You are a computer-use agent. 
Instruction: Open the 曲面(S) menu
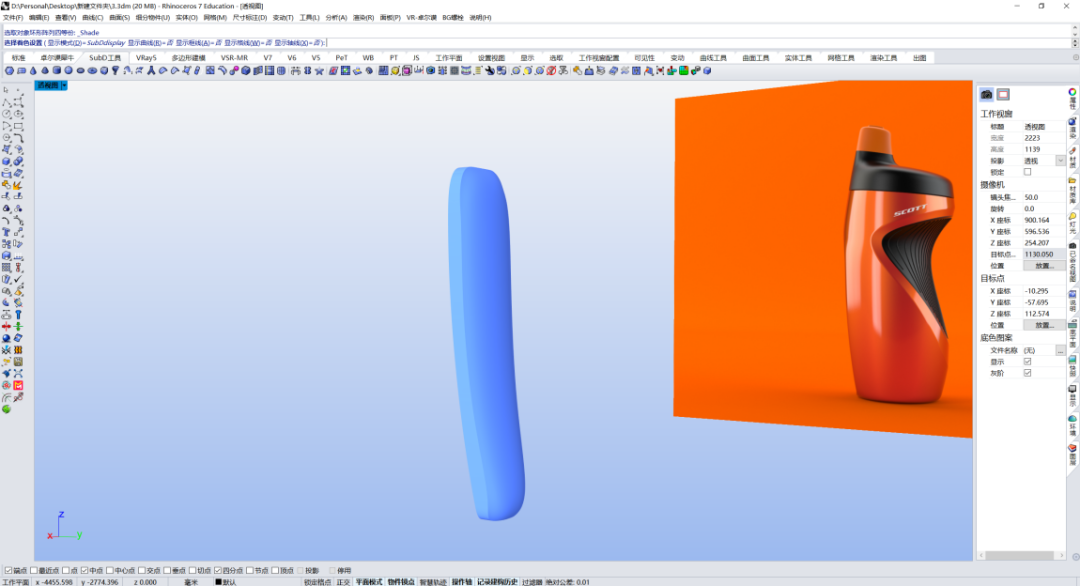tap(119, 18)
